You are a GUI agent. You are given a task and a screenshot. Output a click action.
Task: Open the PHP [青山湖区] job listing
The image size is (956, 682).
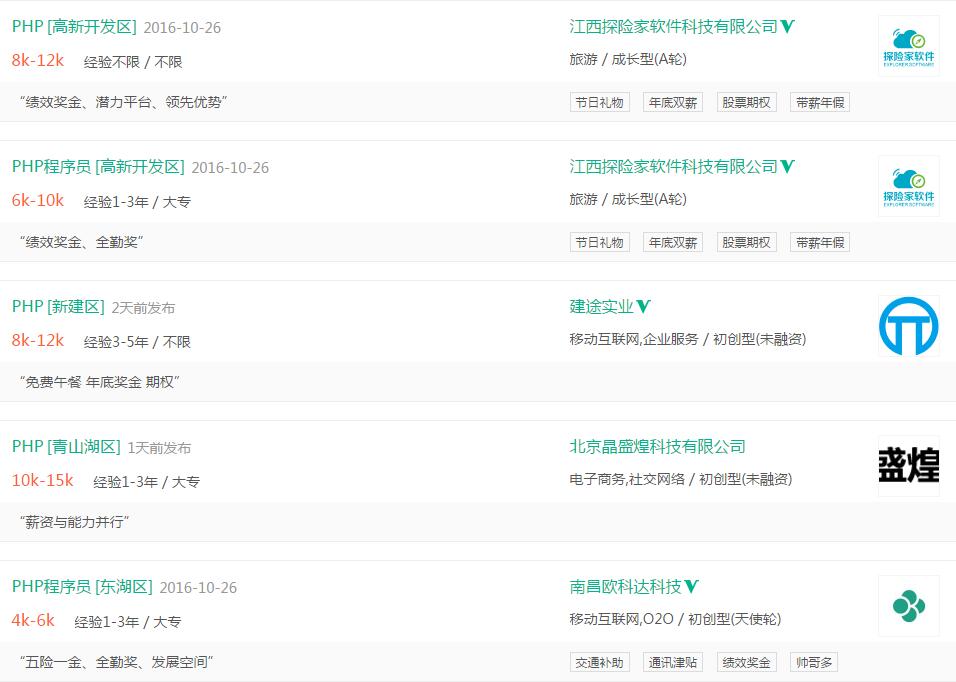66,447
